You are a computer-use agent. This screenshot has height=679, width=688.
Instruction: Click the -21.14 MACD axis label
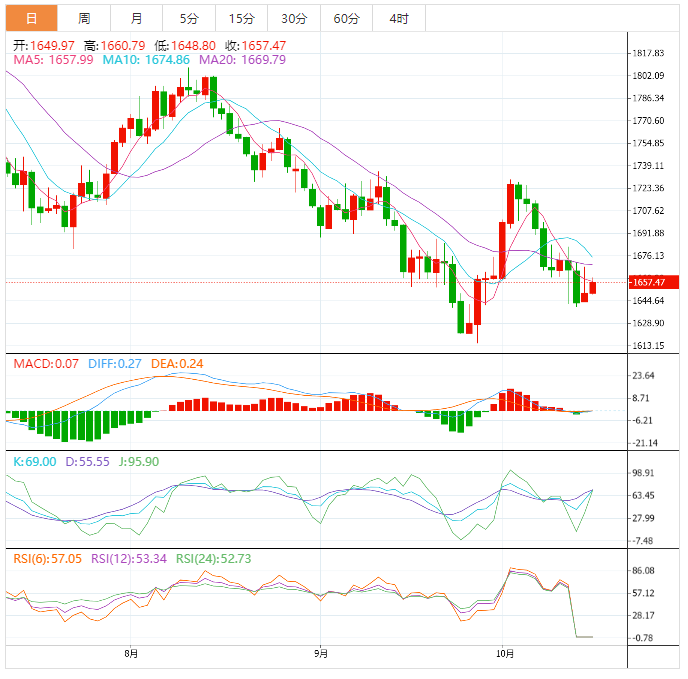coord(645,443)
